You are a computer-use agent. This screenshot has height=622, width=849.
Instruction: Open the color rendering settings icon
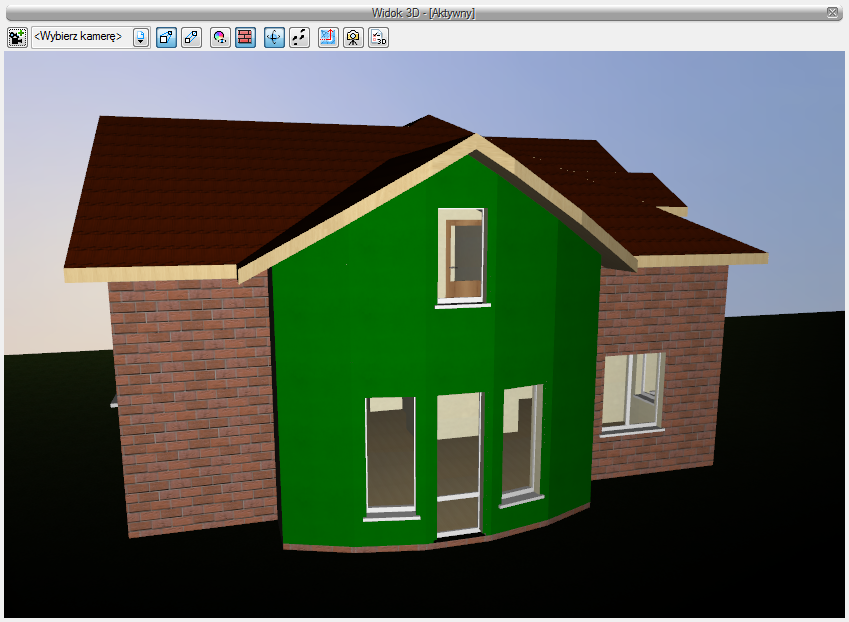tap(220, 37)
